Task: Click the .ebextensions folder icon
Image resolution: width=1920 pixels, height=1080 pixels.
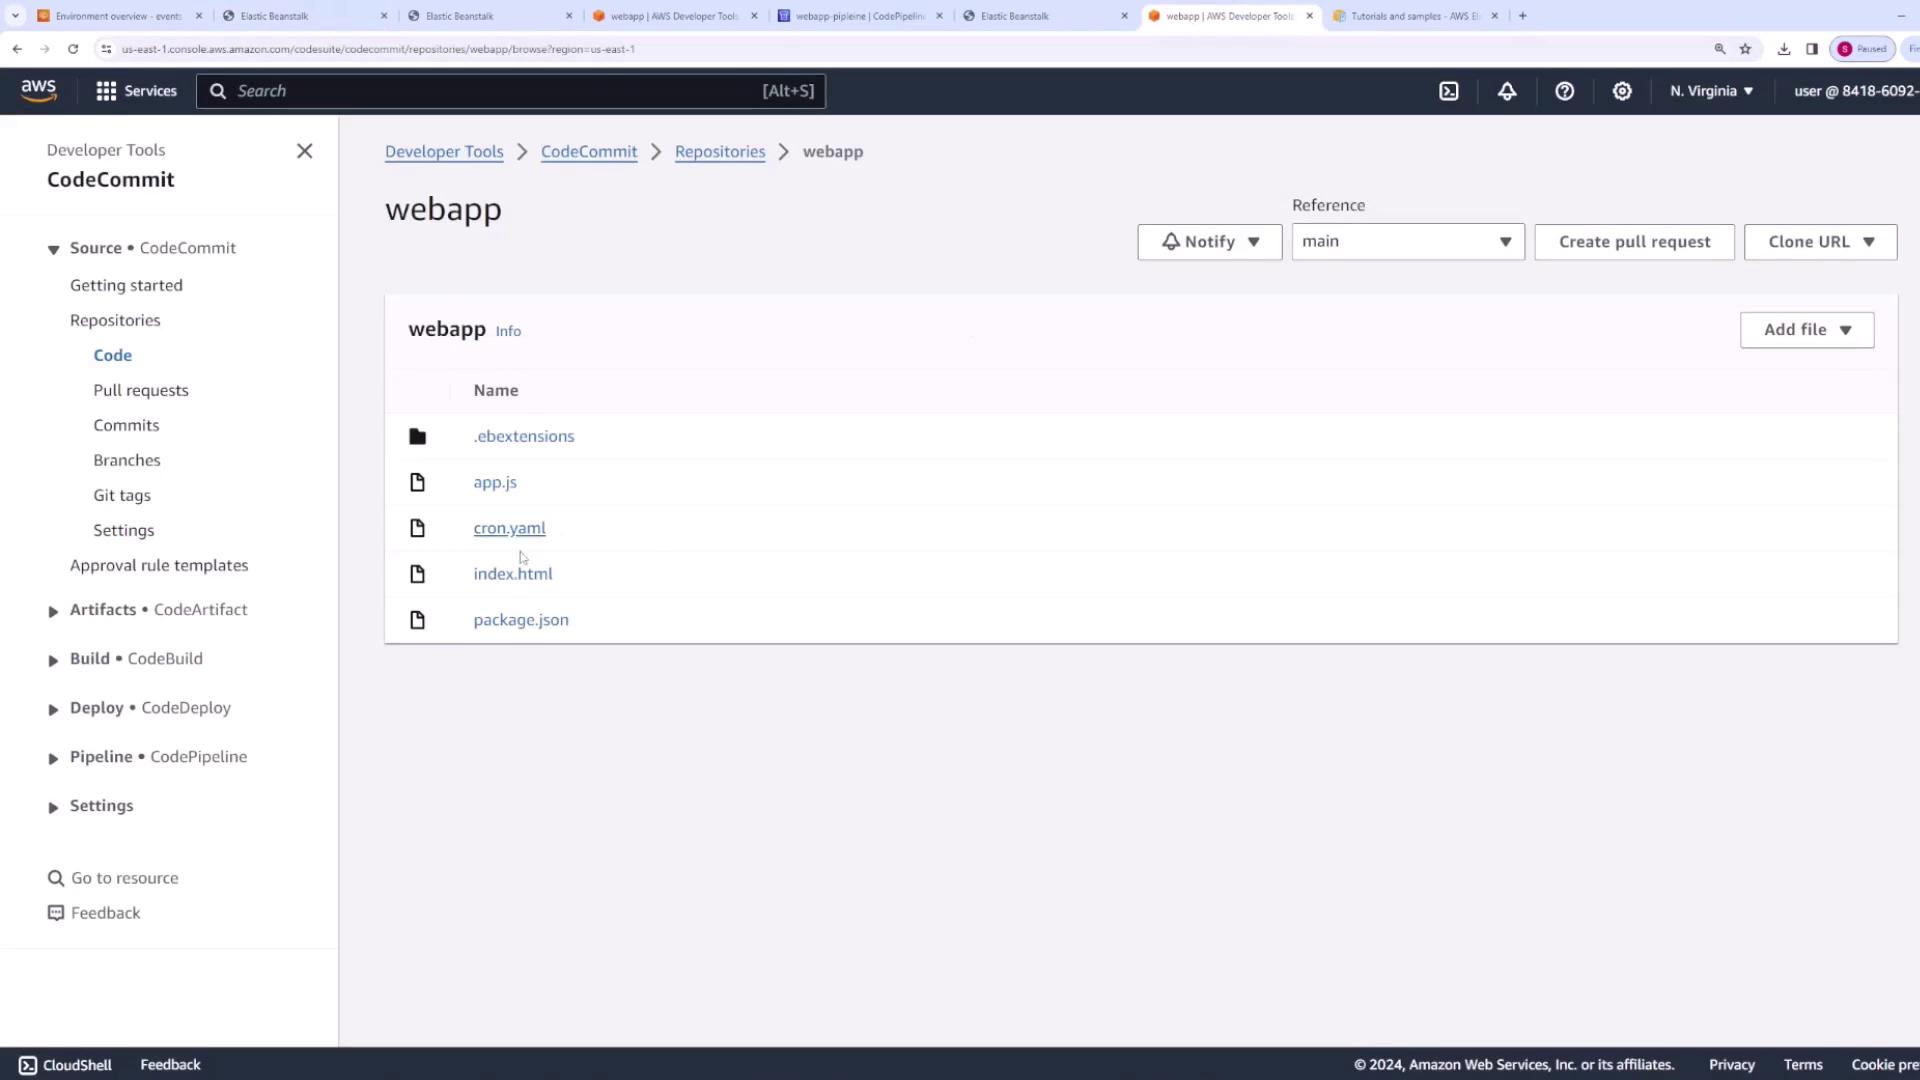Action: pyautogui.click(x=418, y=437)
